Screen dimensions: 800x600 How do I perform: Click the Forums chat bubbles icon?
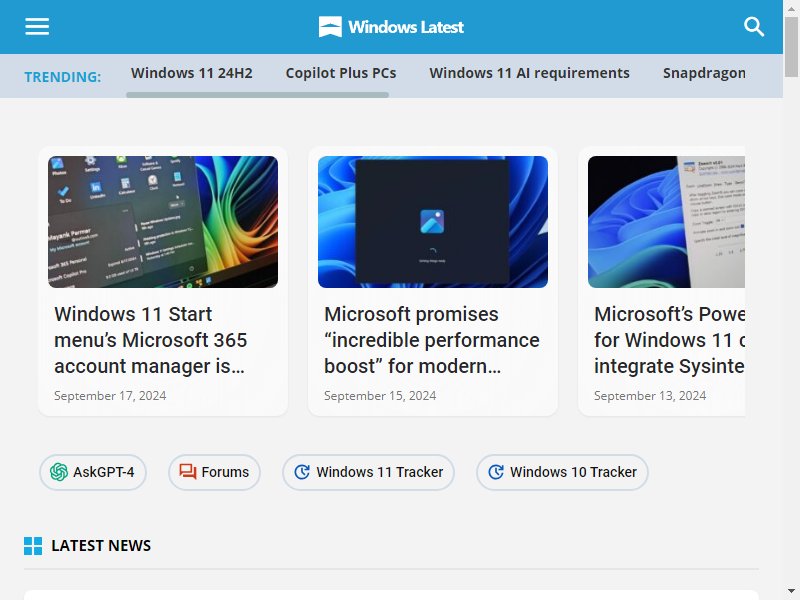click(187, 472)
